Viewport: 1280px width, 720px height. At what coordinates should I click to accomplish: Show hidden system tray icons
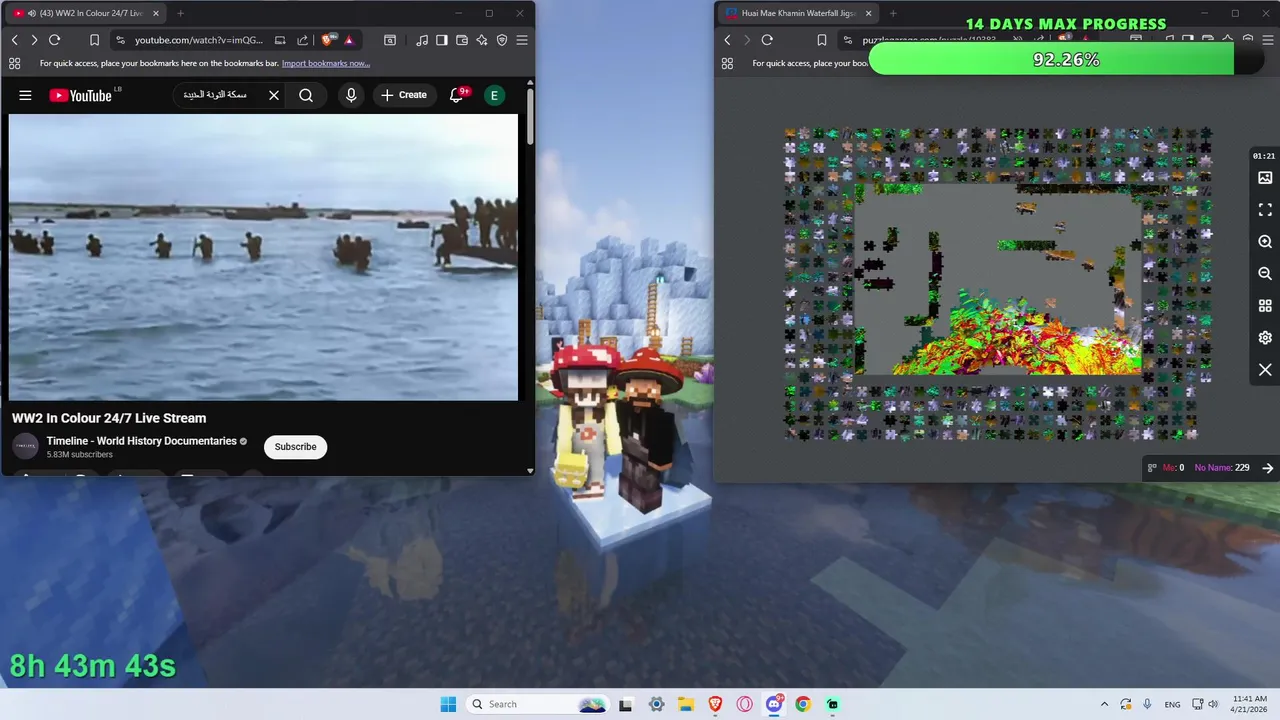(x=1104, y=704)
